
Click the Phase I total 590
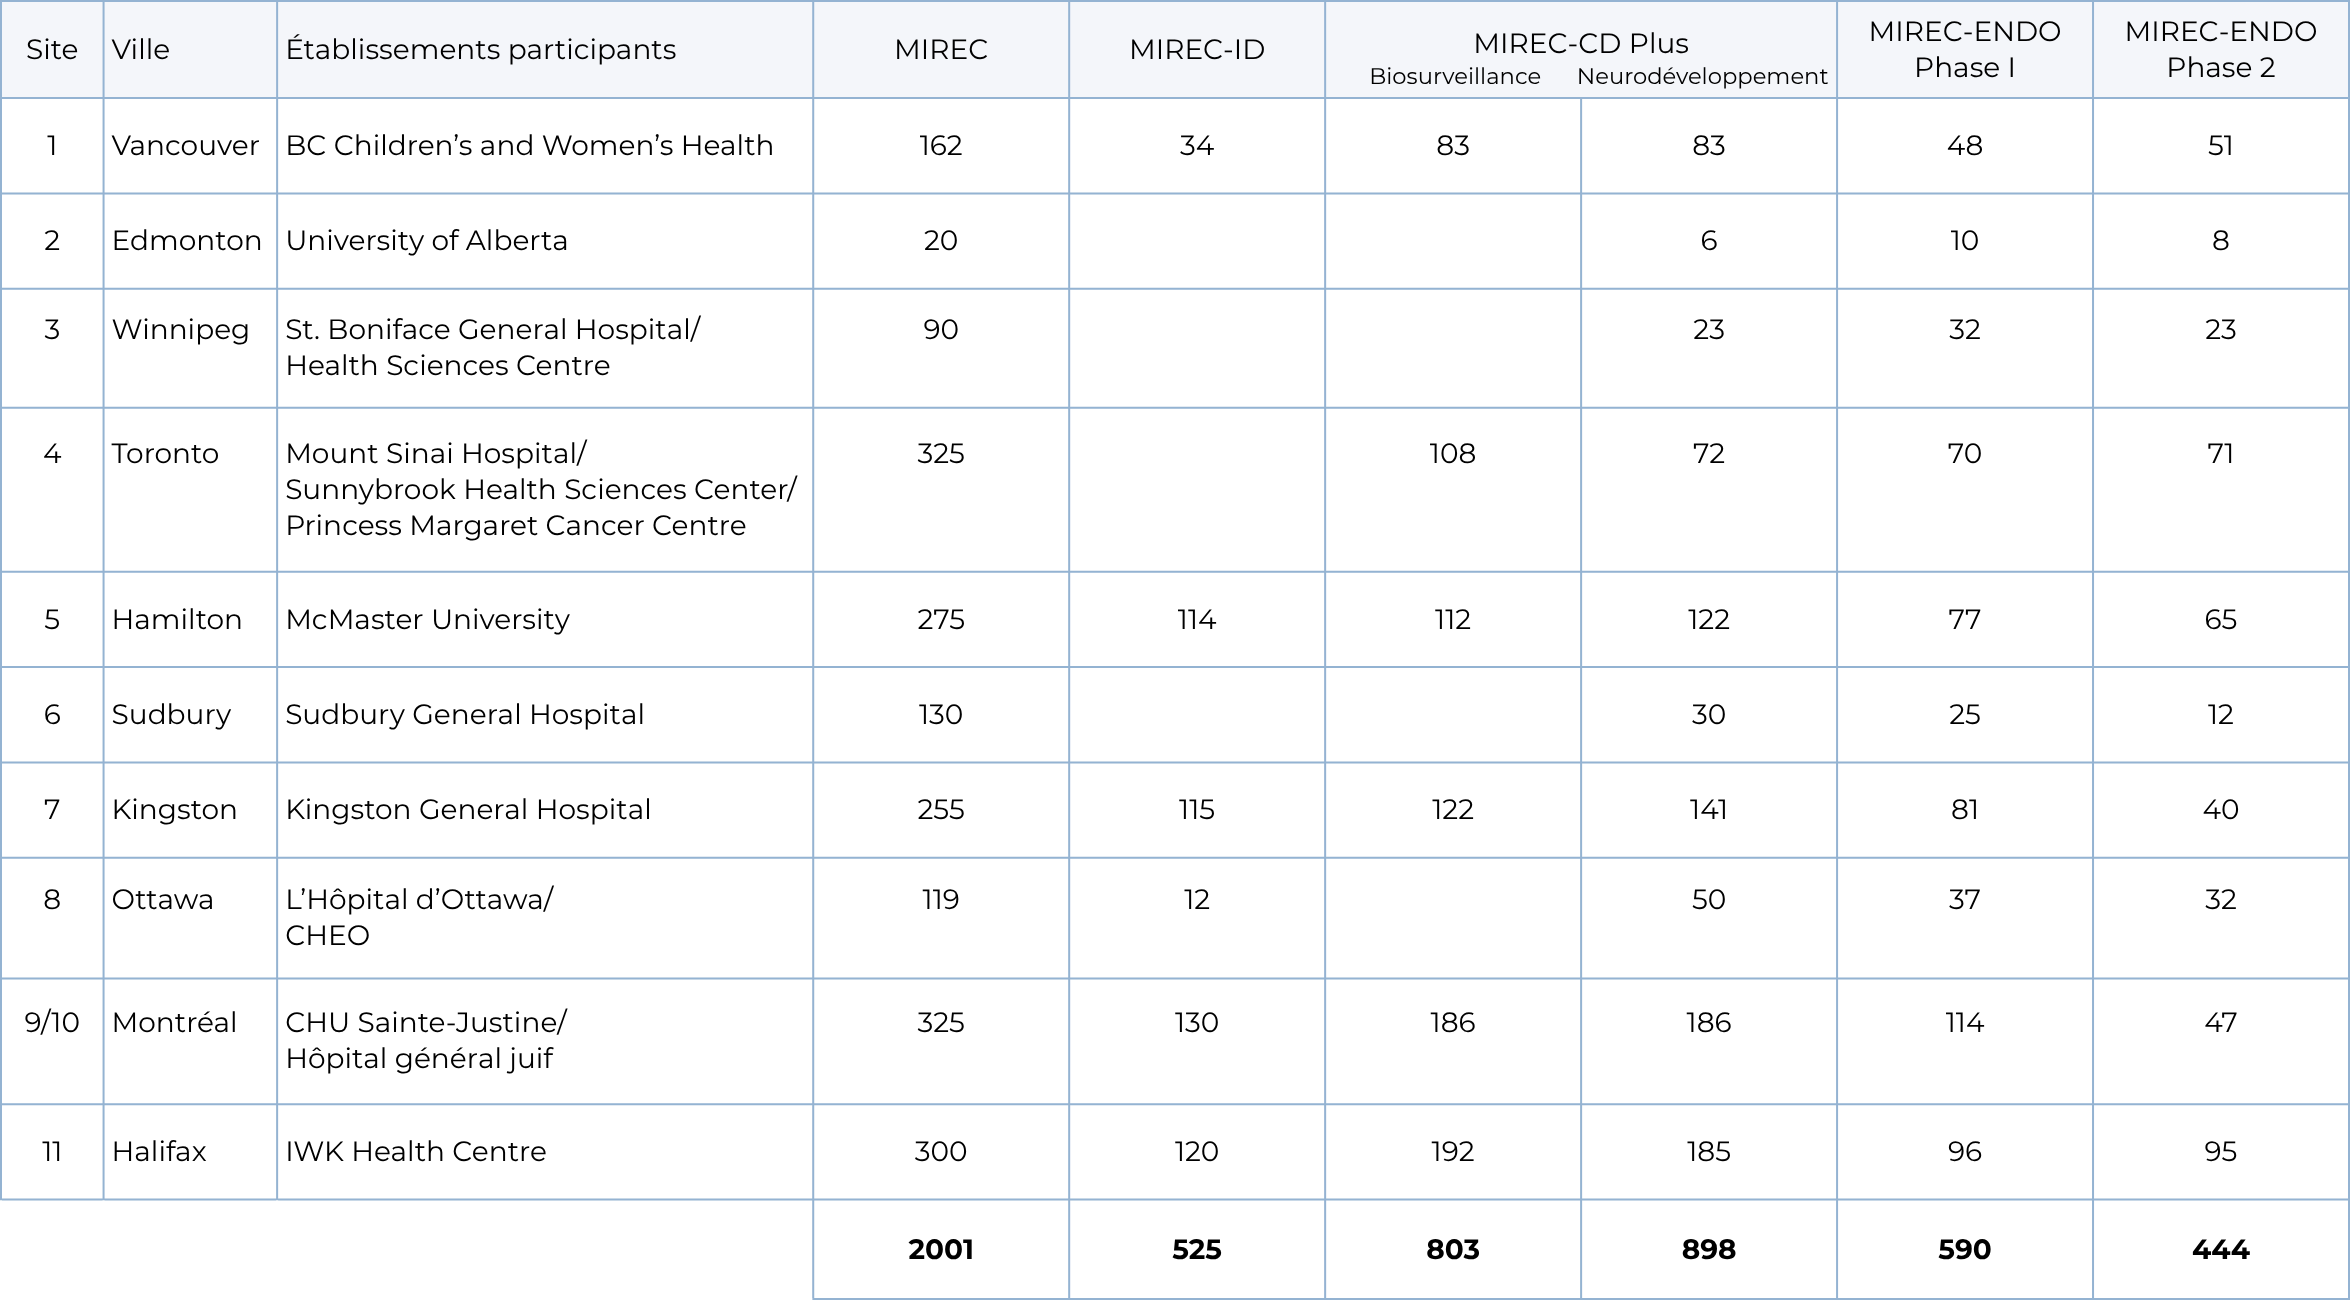tap(1965, 1250)
